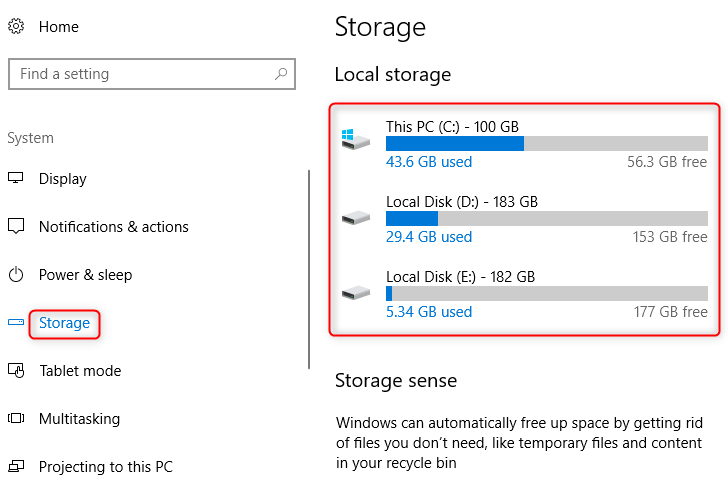
Task: Open the Tablet mode settings page
Action: [x=80, y=371]
